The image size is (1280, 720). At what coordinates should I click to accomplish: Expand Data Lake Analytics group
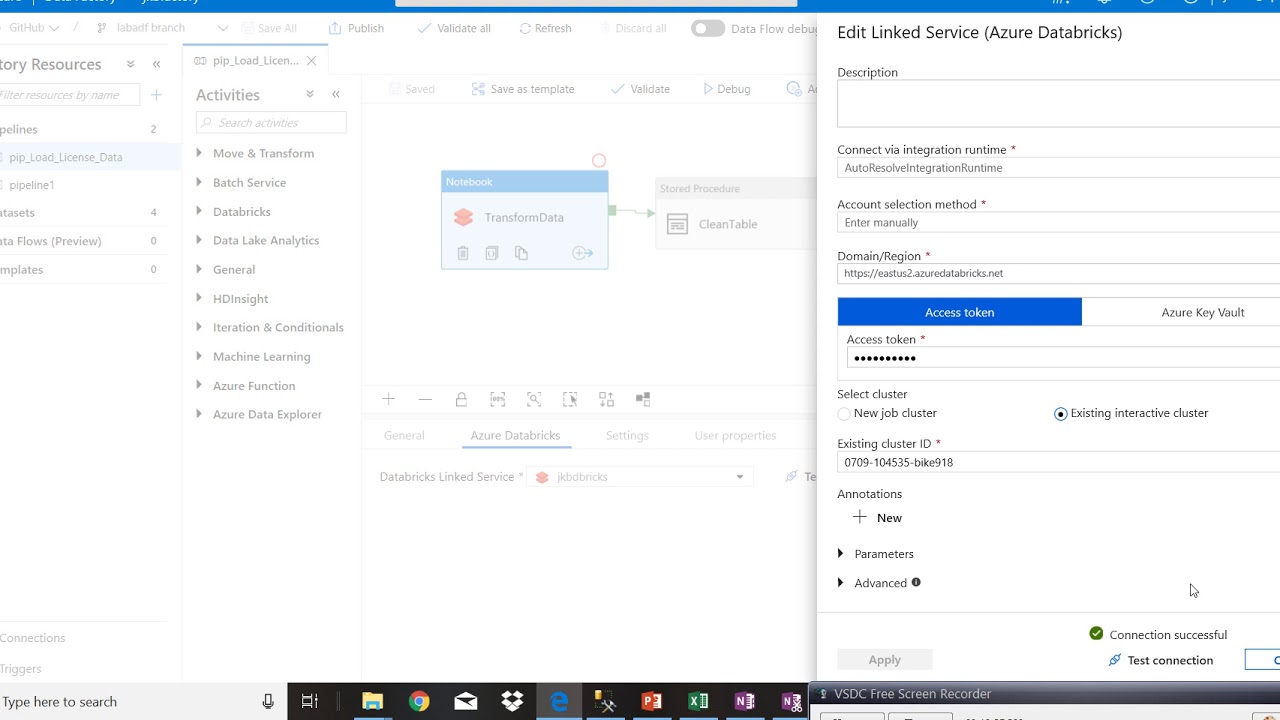(199, 240)
